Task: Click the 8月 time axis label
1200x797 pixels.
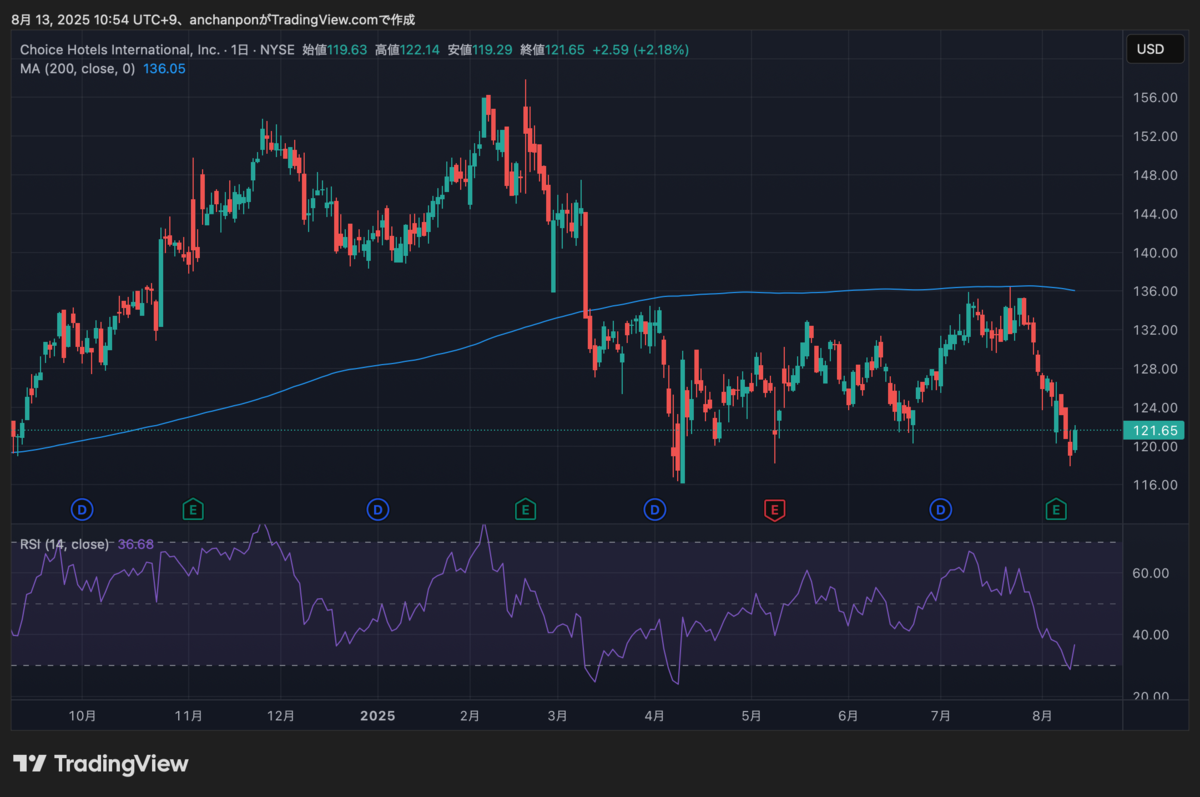Action: click(x=1042, y=716)
